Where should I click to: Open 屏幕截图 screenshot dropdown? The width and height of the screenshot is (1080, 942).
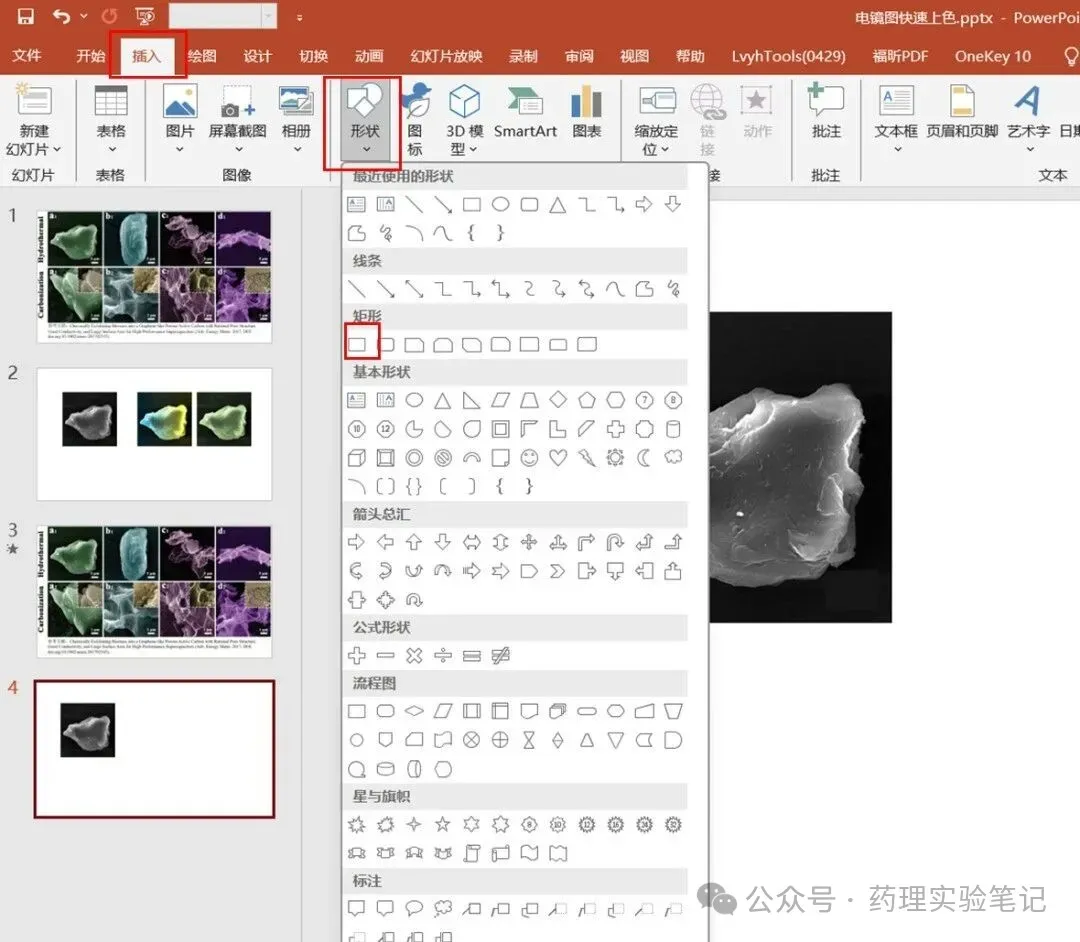pyautogui.click(x=238, y=120)
